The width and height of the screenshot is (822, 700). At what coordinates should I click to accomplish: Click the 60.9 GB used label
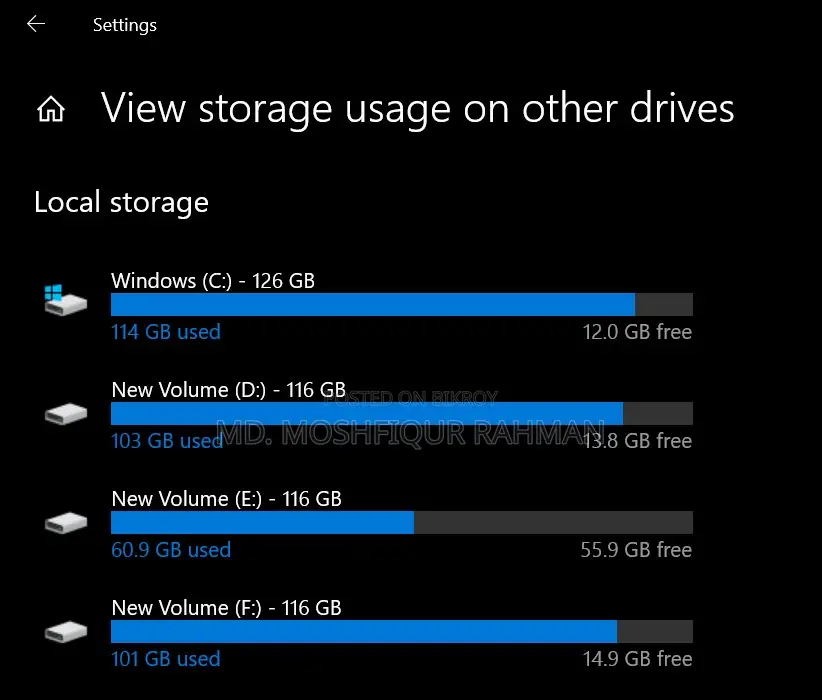tap(171, 550)
